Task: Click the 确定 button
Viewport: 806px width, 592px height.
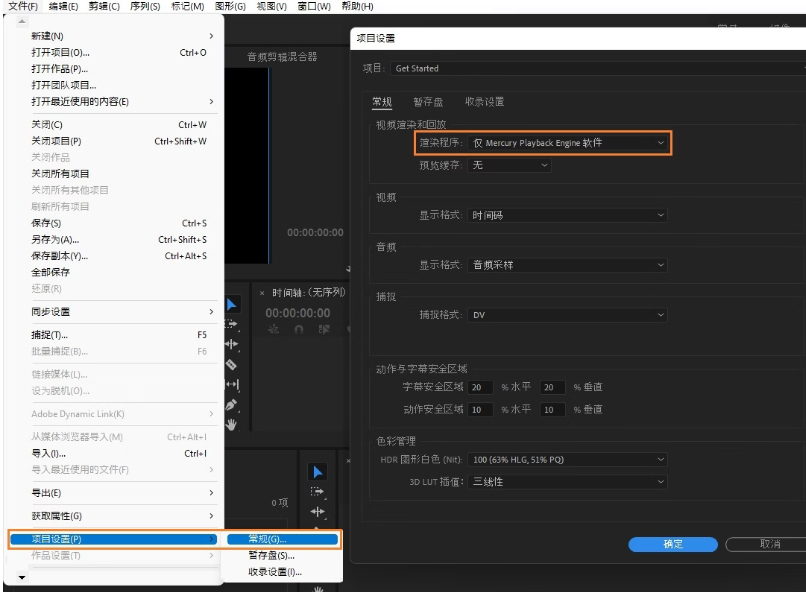Action: [673, 544]
